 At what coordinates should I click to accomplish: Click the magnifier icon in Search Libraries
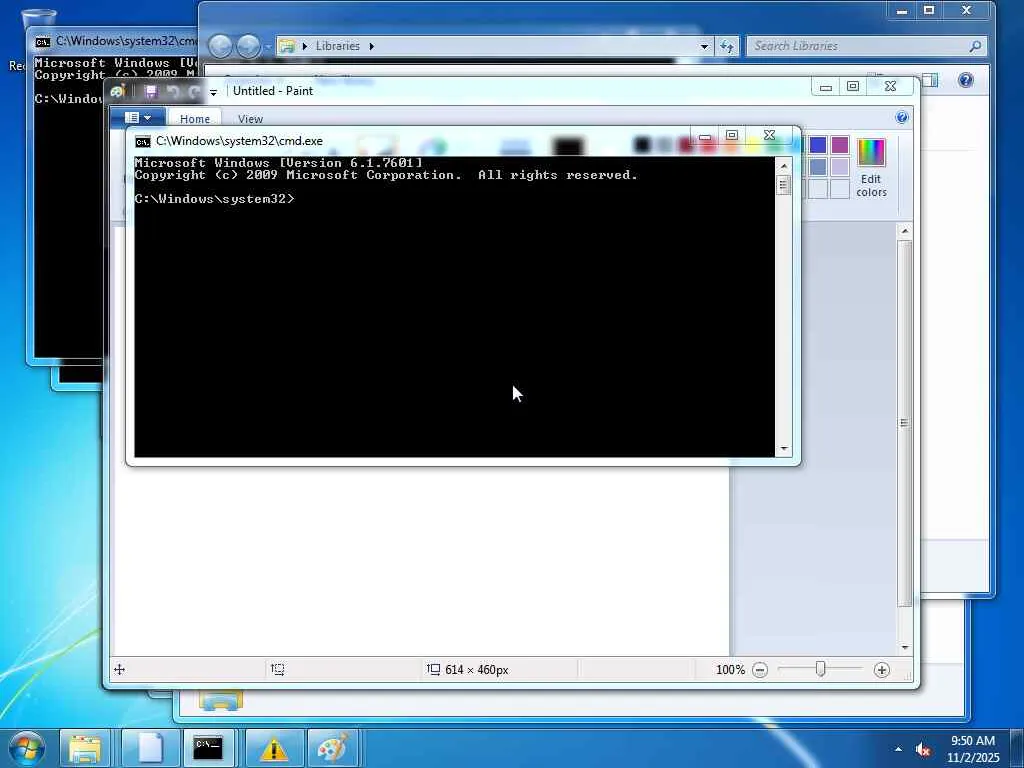pos(975,46)
